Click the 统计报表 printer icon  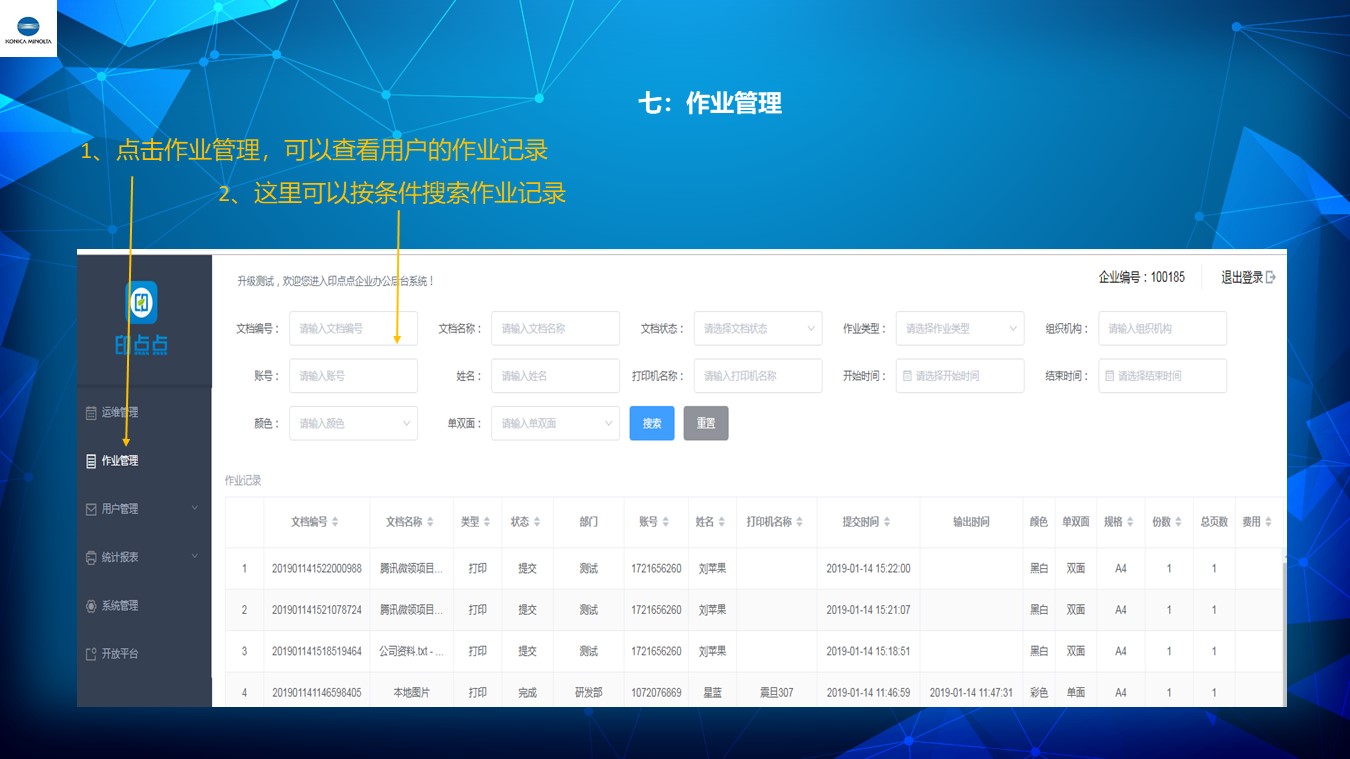point(91,558)
